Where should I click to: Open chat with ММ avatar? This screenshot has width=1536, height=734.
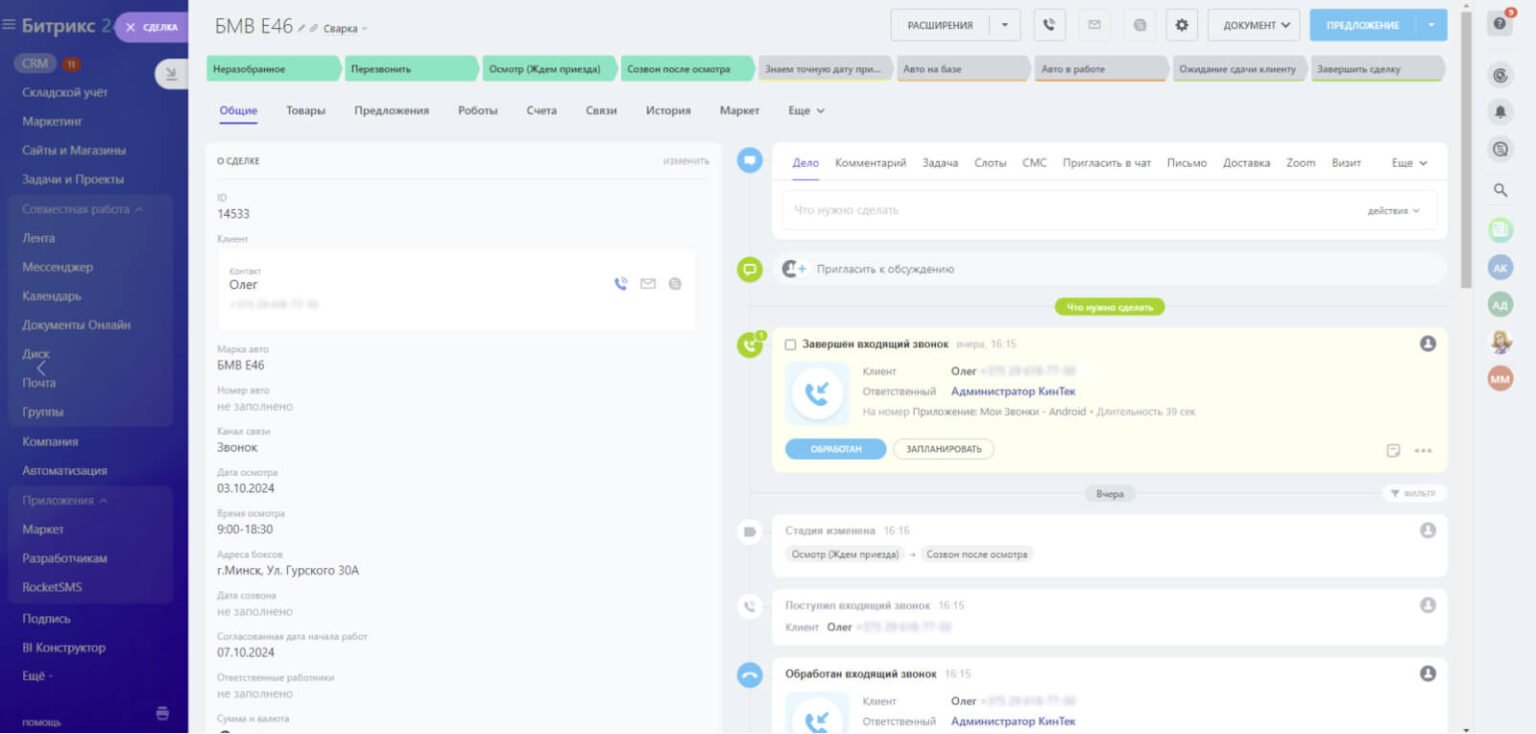point(1500,378)
